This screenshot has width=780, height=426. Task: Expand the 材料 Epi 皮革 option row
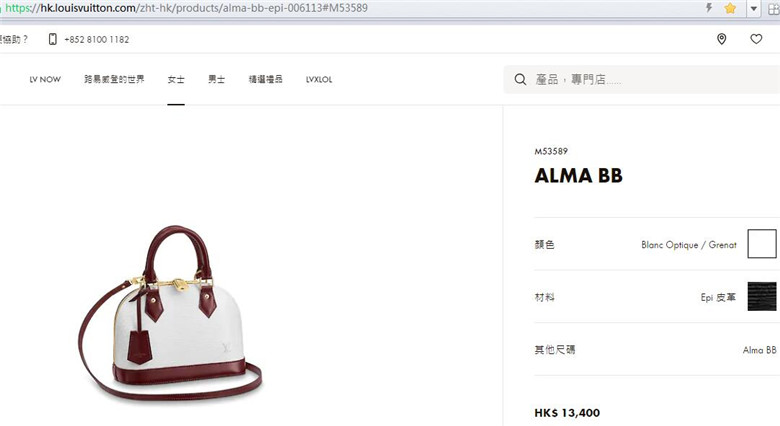click(657, 297)
